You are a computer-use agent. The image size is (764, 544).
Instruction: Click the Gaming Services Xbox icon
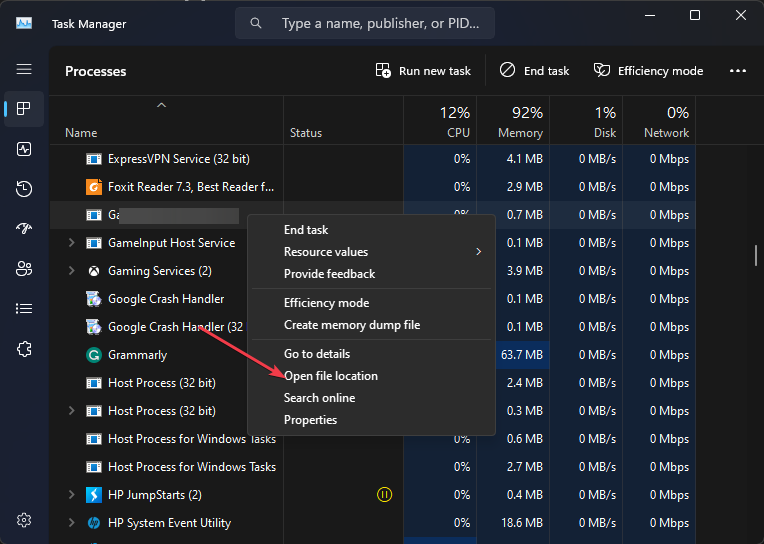click(x=94, y=271)
